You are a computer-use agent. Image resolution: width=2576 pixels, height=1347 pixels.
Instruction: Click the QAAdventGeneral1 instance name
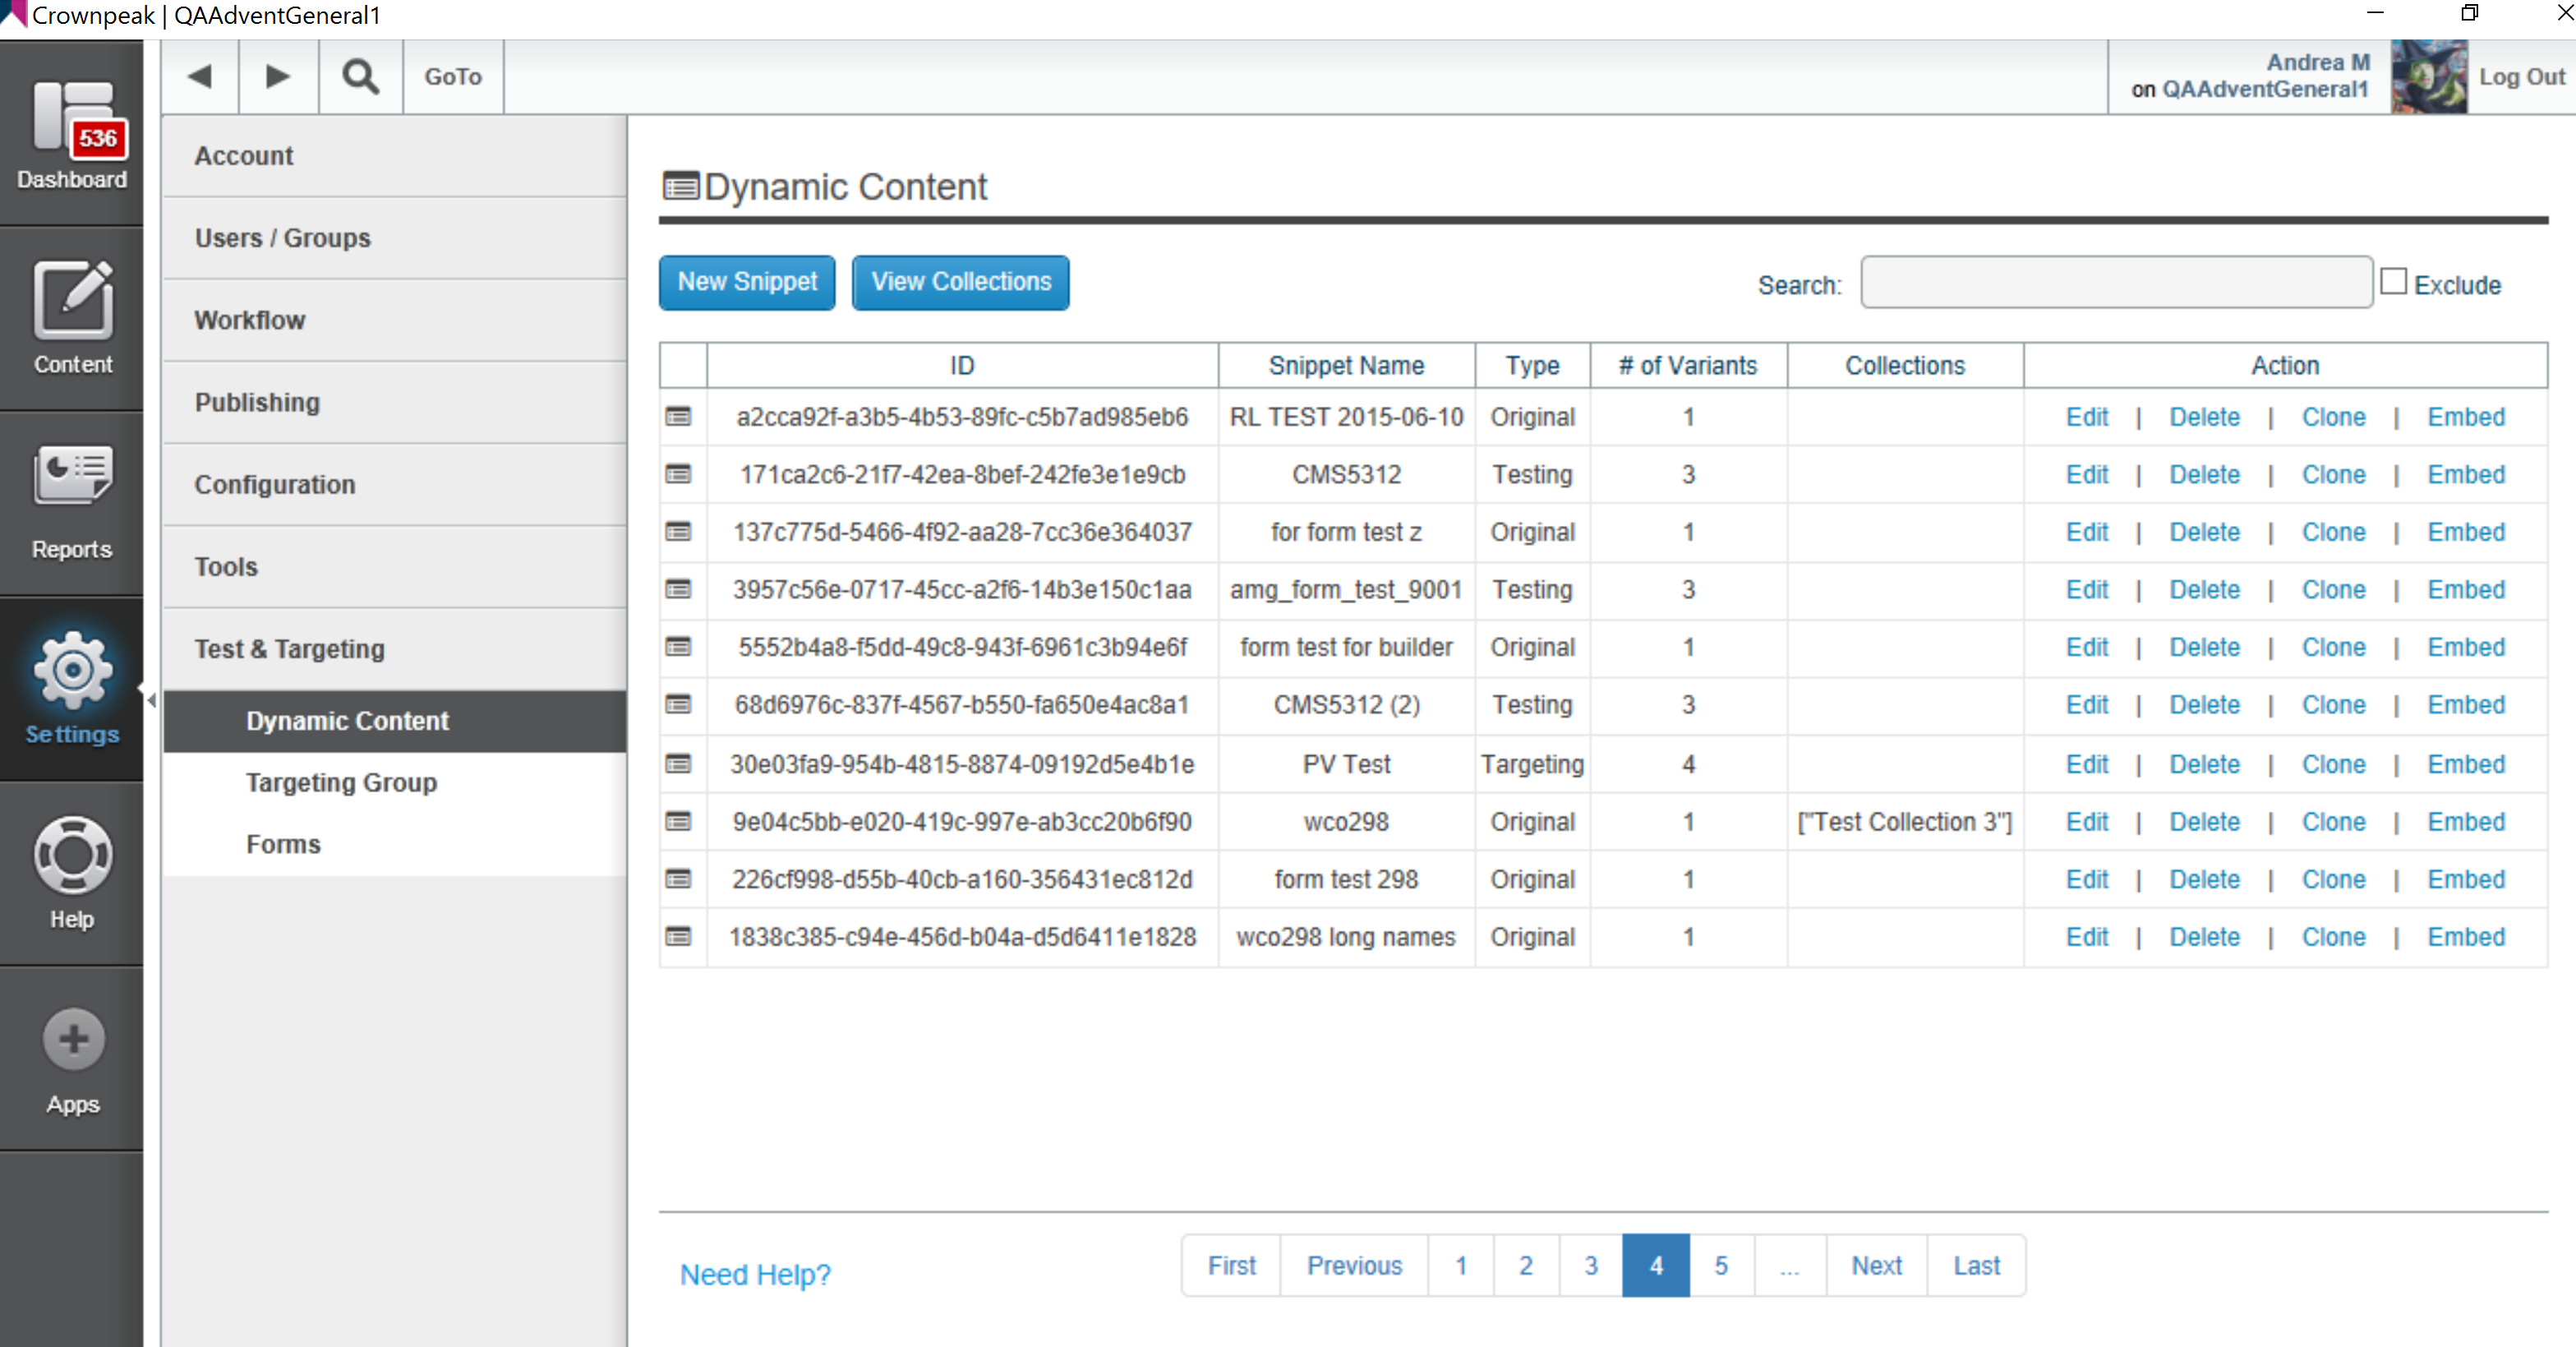point(2265,89)
